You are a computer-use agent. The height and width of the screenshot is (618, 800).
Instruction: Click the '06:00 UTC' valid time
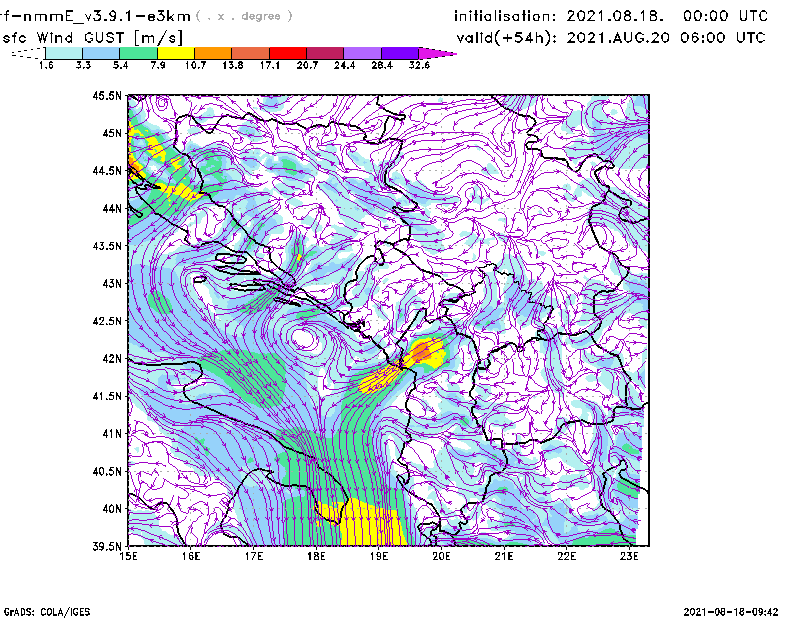pos(723,37)
